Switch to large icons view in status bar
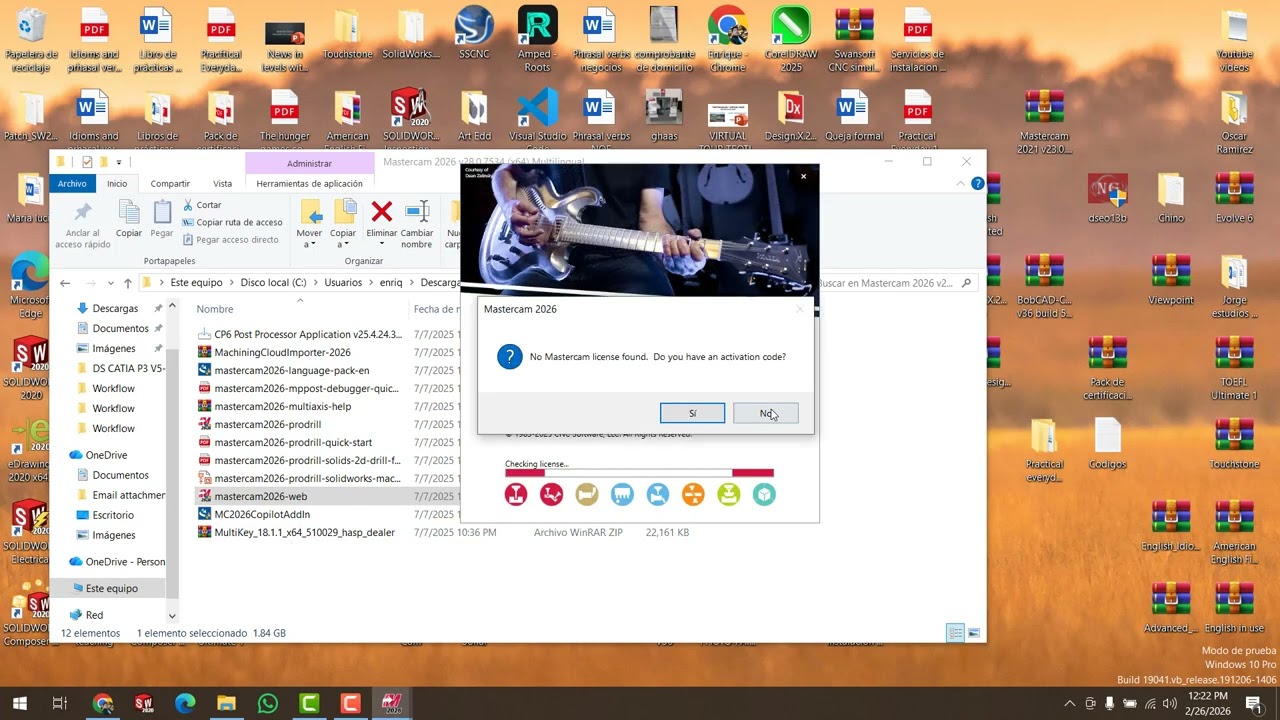 pos(973,633)
